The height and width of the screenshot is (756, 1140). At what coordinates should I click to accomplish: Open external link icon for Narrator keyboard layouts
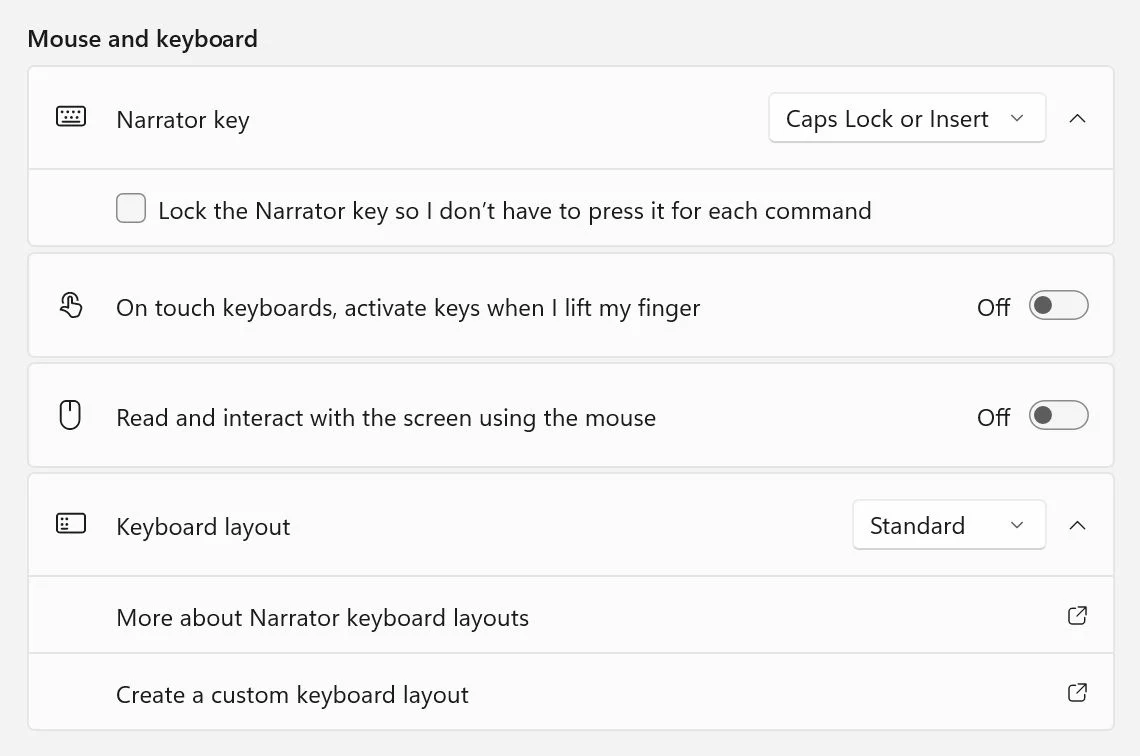coord(1077,616)
